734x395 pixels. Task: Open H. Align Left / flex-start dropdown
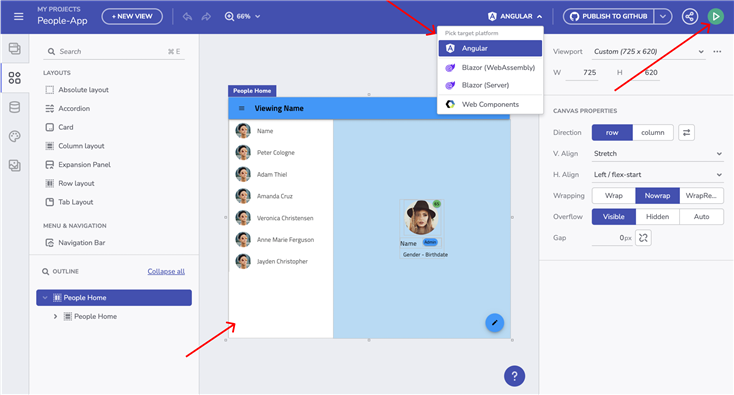(657, 175)
